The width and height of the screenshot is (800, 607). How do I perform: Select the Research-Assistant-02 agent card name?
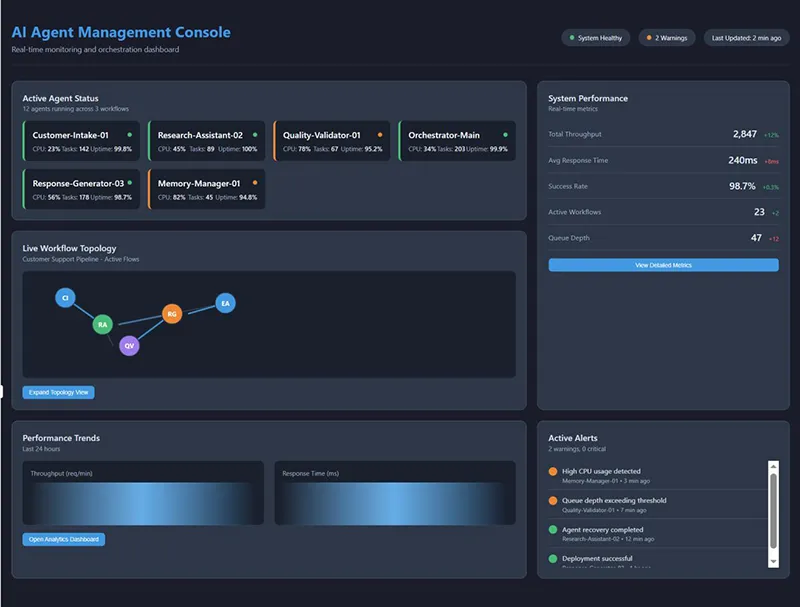(200, 135)
